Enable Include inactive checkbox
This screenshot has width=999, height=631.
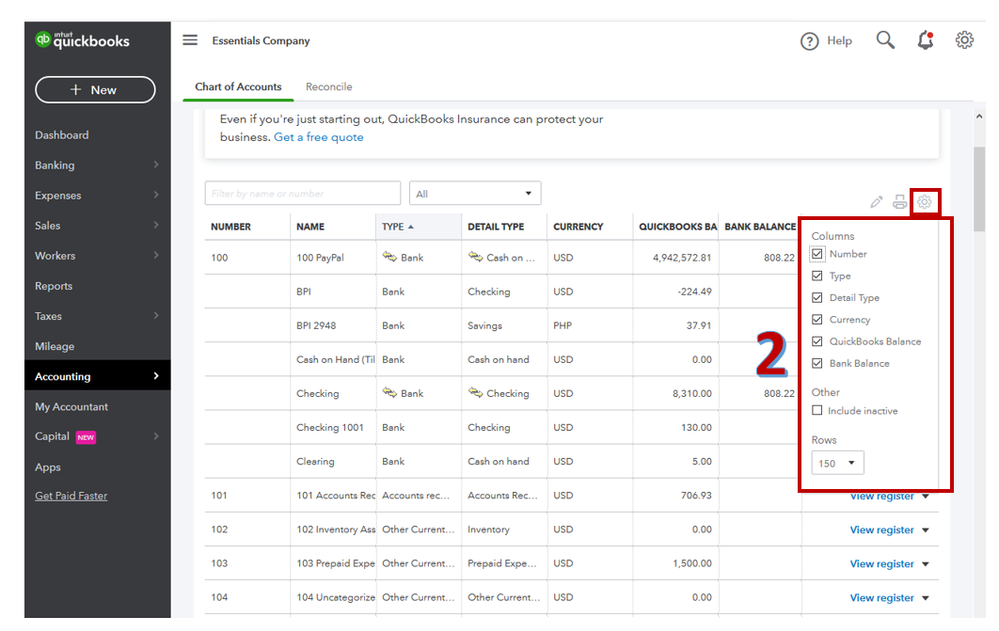point(817,410)
